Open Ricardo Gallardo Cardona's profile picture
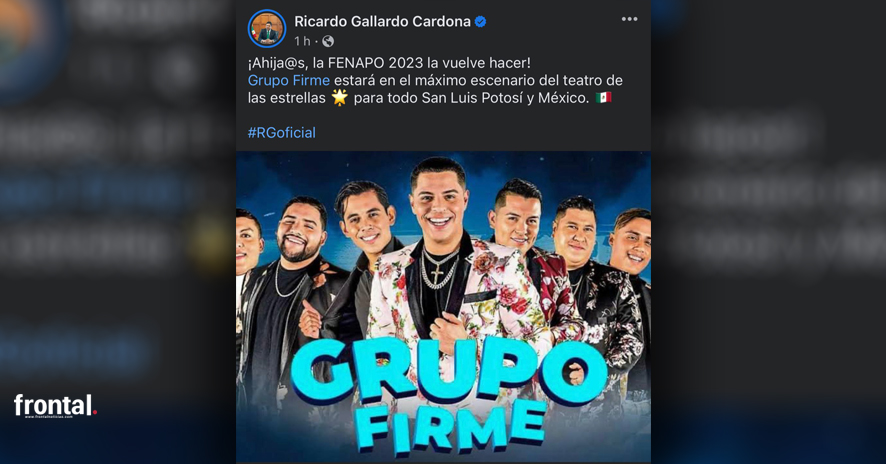Viewport: 886px width, 464px height. tap(267, 29)
